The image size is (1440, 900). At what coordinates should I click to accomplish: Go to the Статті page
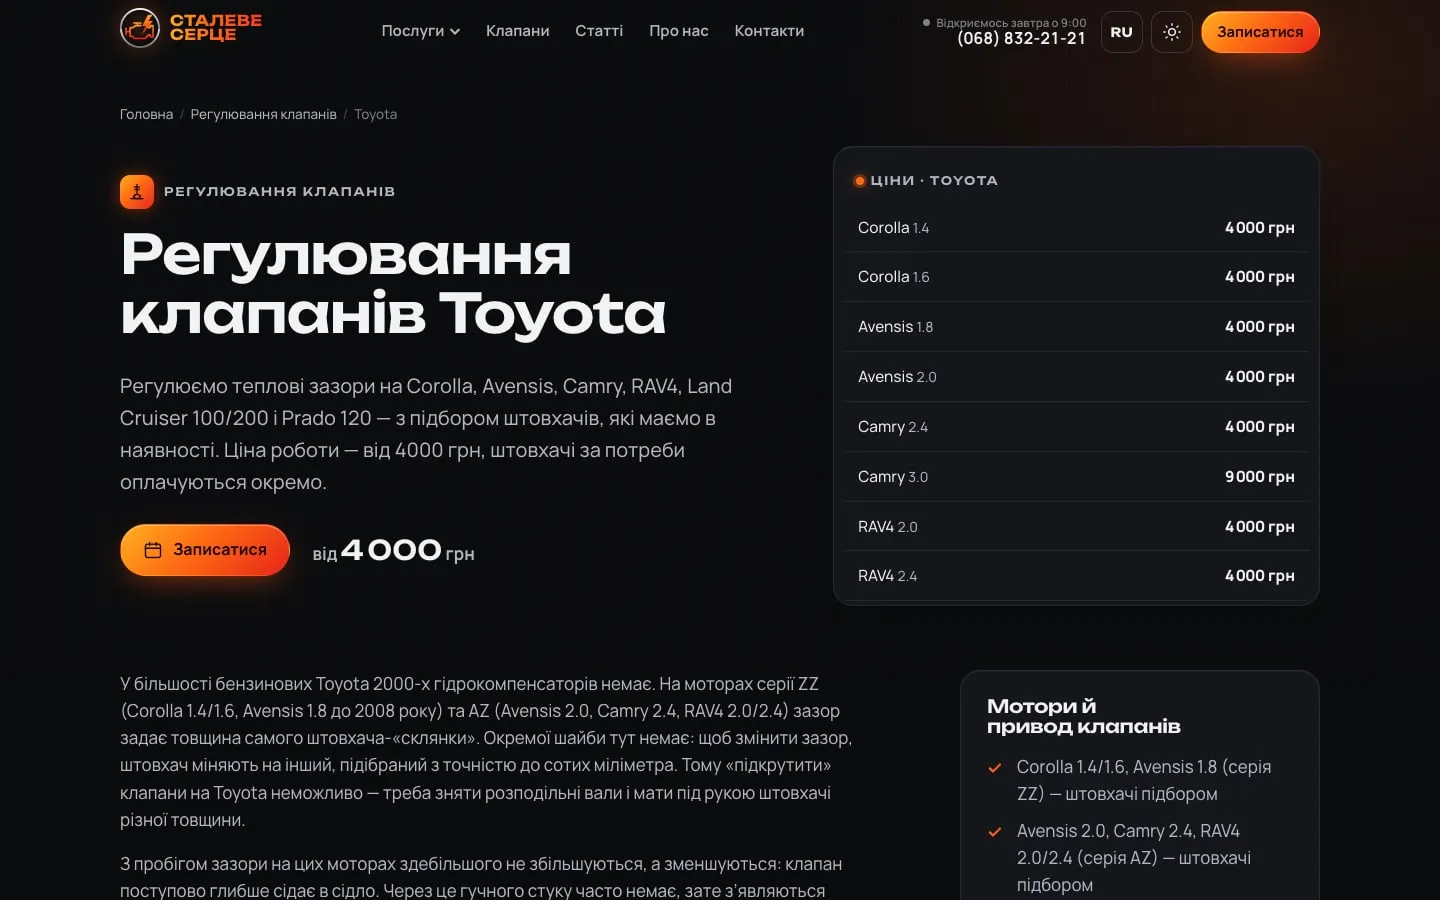[x=599, y=31]
